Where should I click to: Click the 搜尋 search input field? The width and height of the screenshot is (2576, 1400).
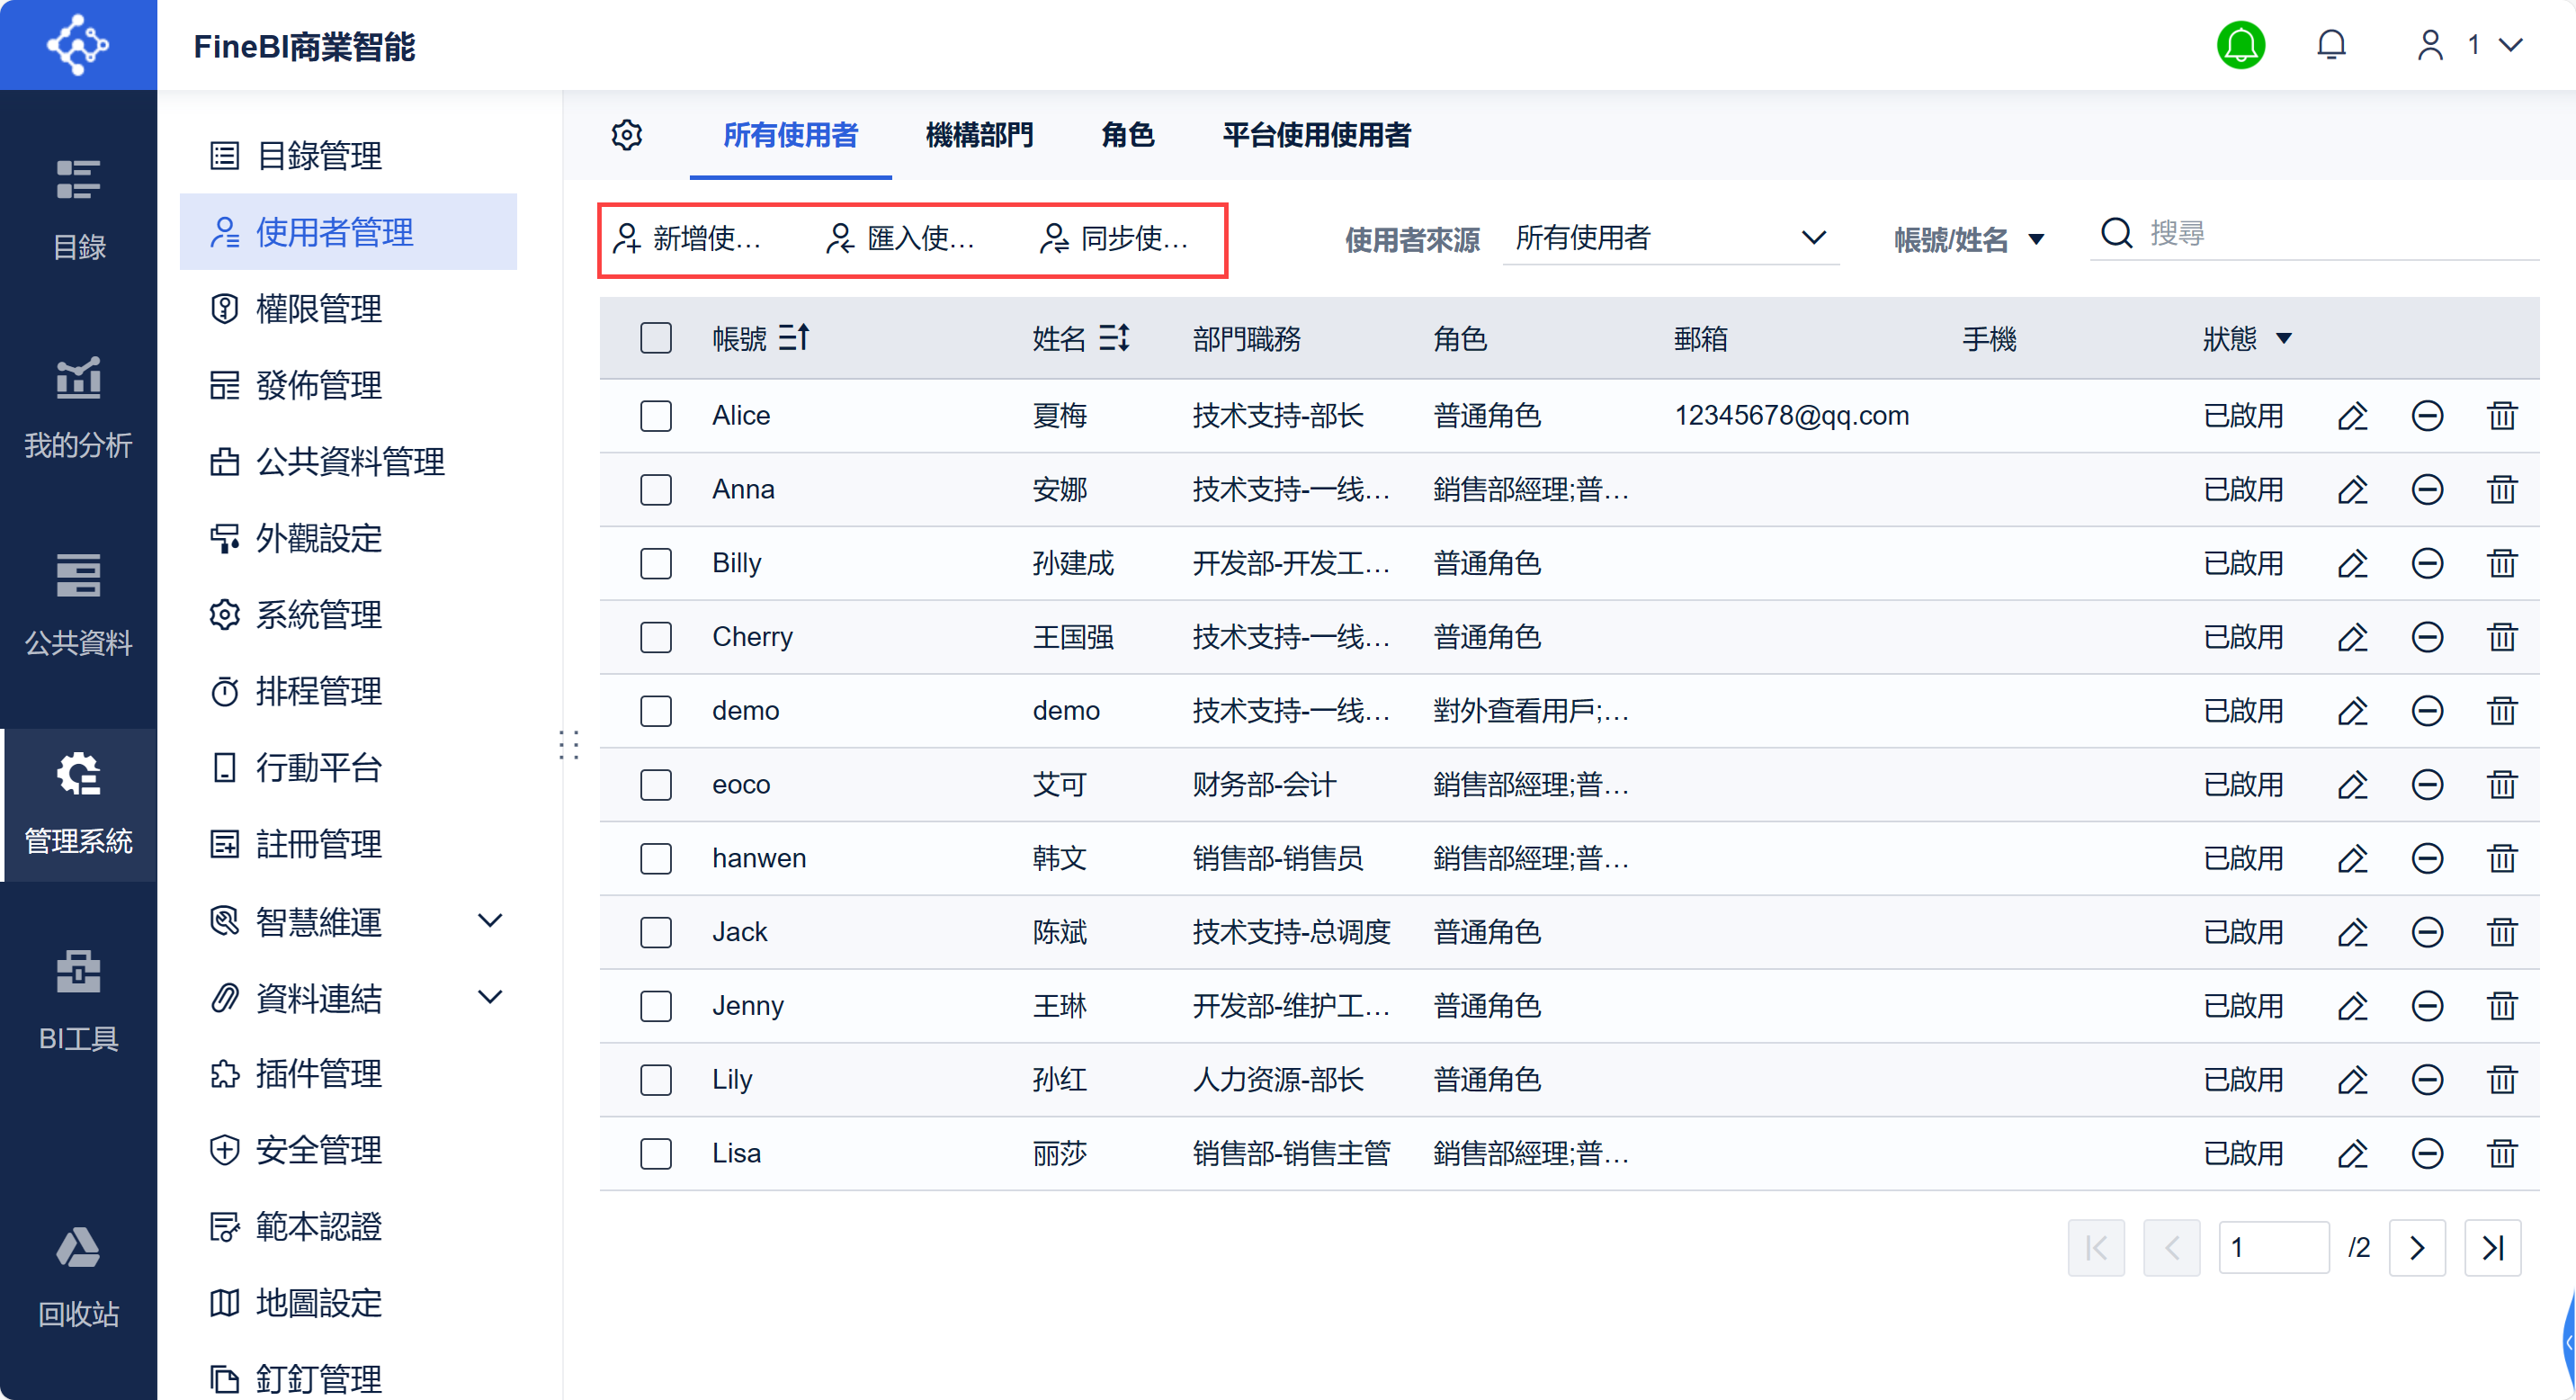click(x=2340, y=233)
